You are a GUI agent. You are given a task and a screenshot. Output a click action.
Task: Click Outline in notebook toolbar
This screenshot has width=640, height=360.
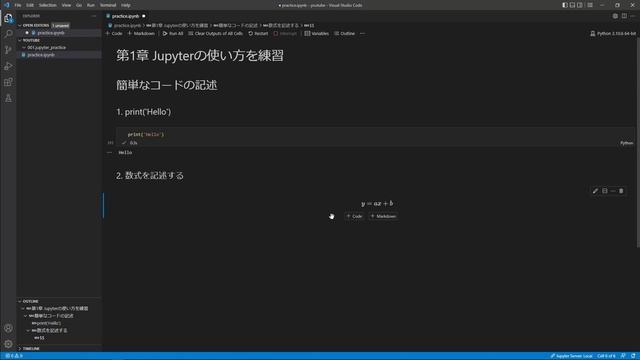click(344, 33)
